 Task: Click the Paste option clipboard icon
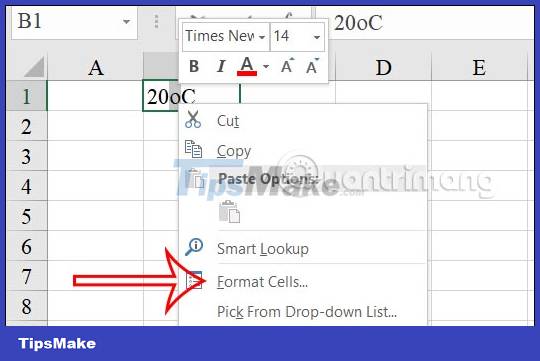(229, 212)
